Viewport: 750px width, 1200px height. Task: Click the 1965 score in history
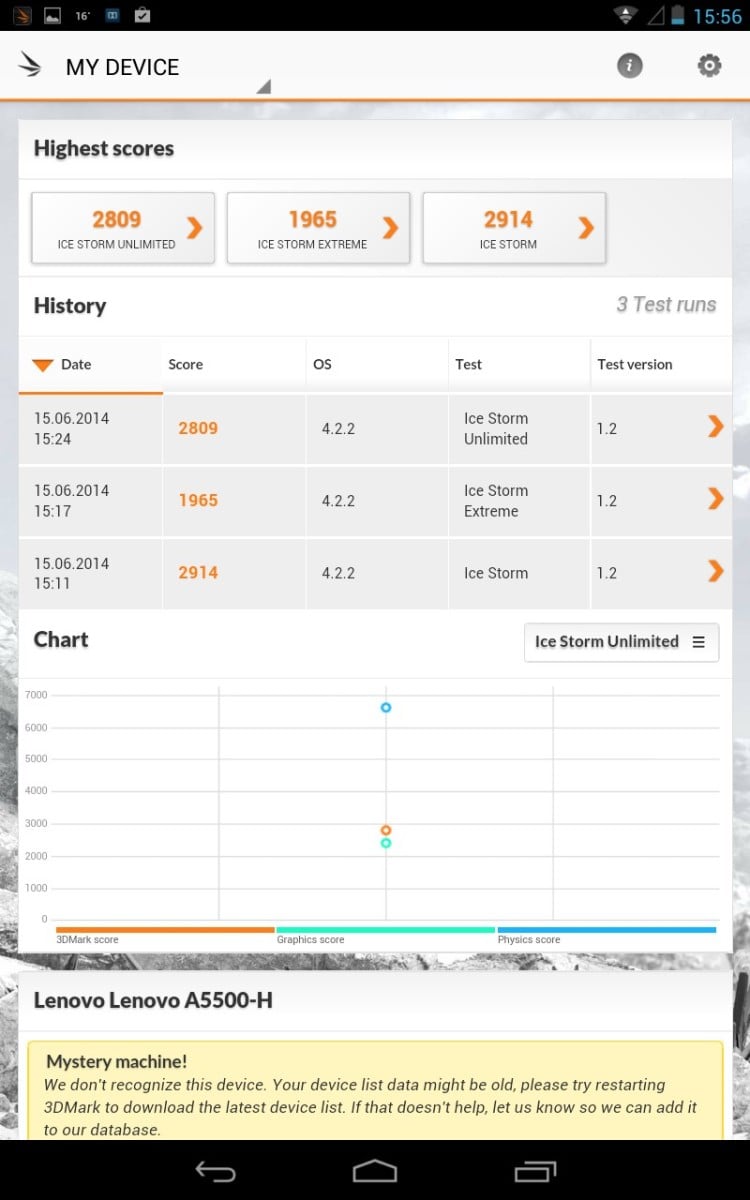pyautogui.click(x=198, y=500)
